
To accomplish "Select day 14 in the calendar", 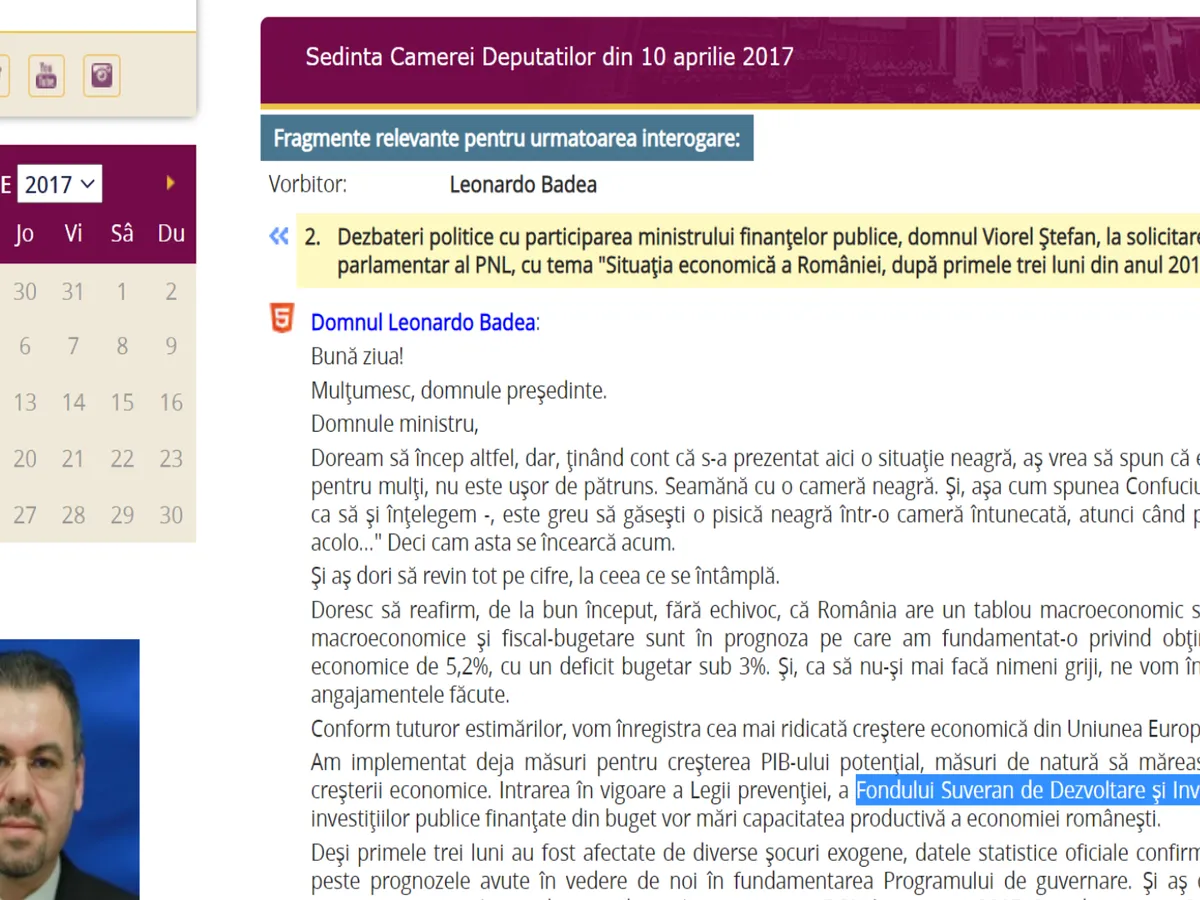I will click(x=73, y=403).
